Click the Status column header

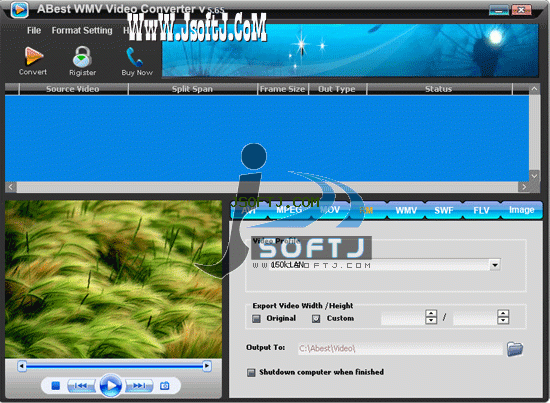pos(439,89)
